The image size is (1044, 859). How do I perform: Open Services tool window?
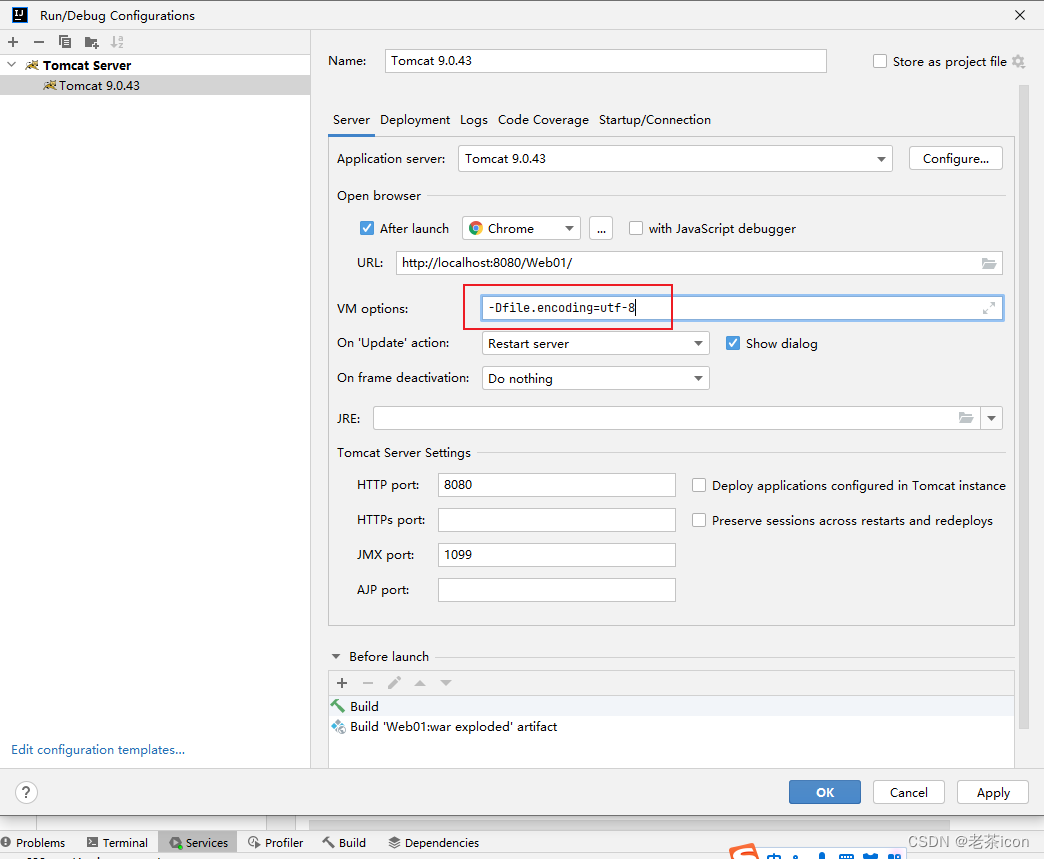pos(198,842)
